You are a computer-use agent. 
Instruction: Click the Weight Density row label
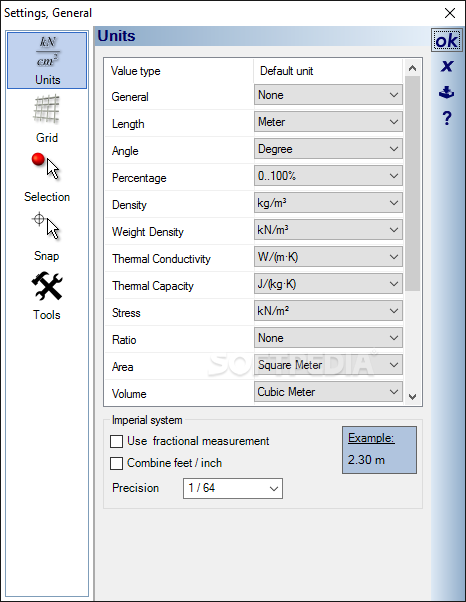(148, 232)
